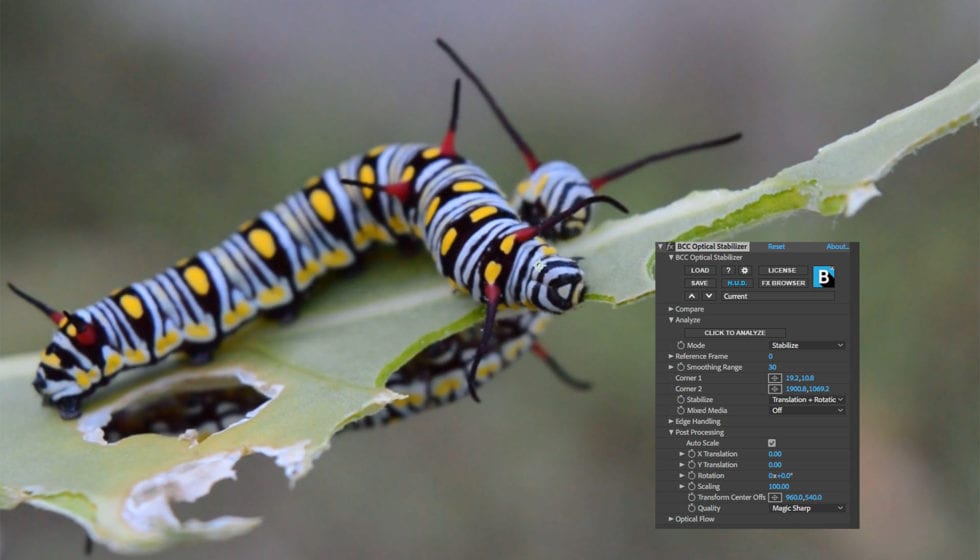
Task: Click the Scaling value 100.00
Action: pyautogui.click(x=779, y=486)
